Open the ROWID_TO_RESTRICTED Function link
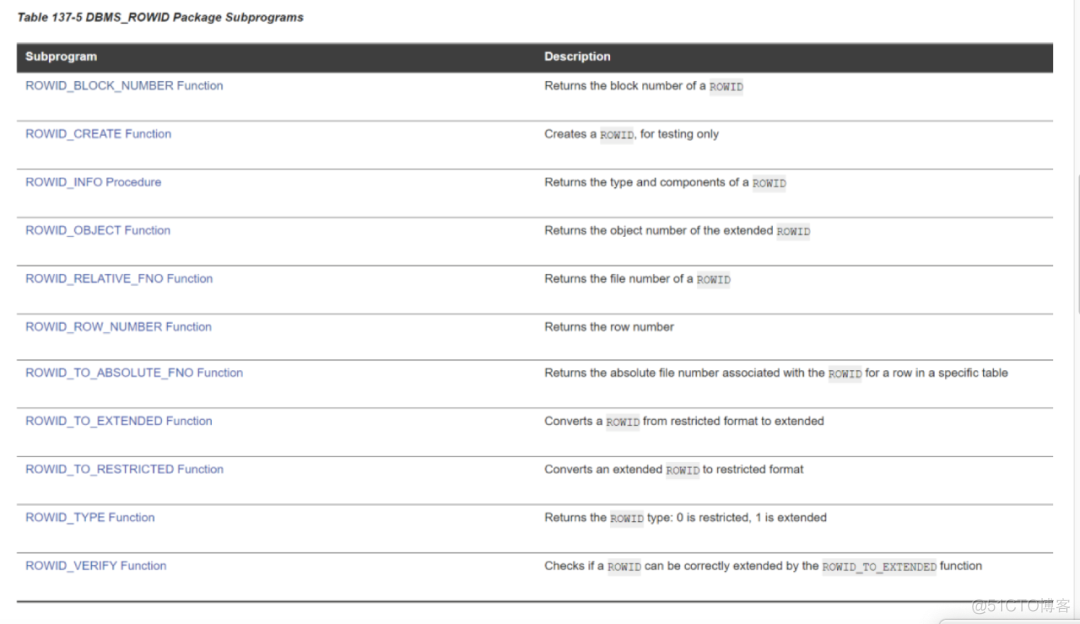Viewport: 1080px width, 624px height. (x=124, y=468)
